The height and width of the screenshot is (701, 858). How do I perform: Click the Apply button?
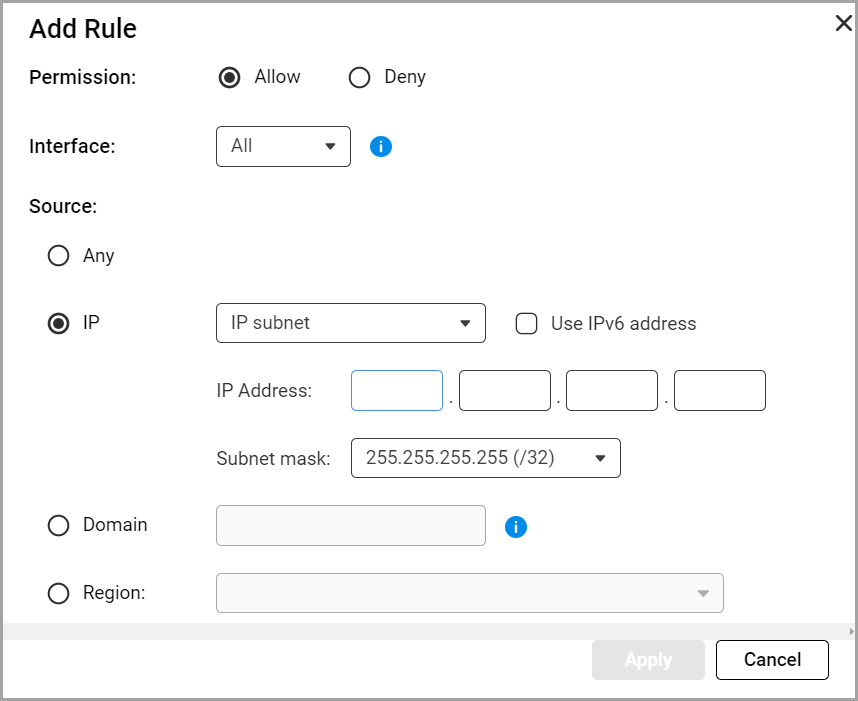point(648,660)
